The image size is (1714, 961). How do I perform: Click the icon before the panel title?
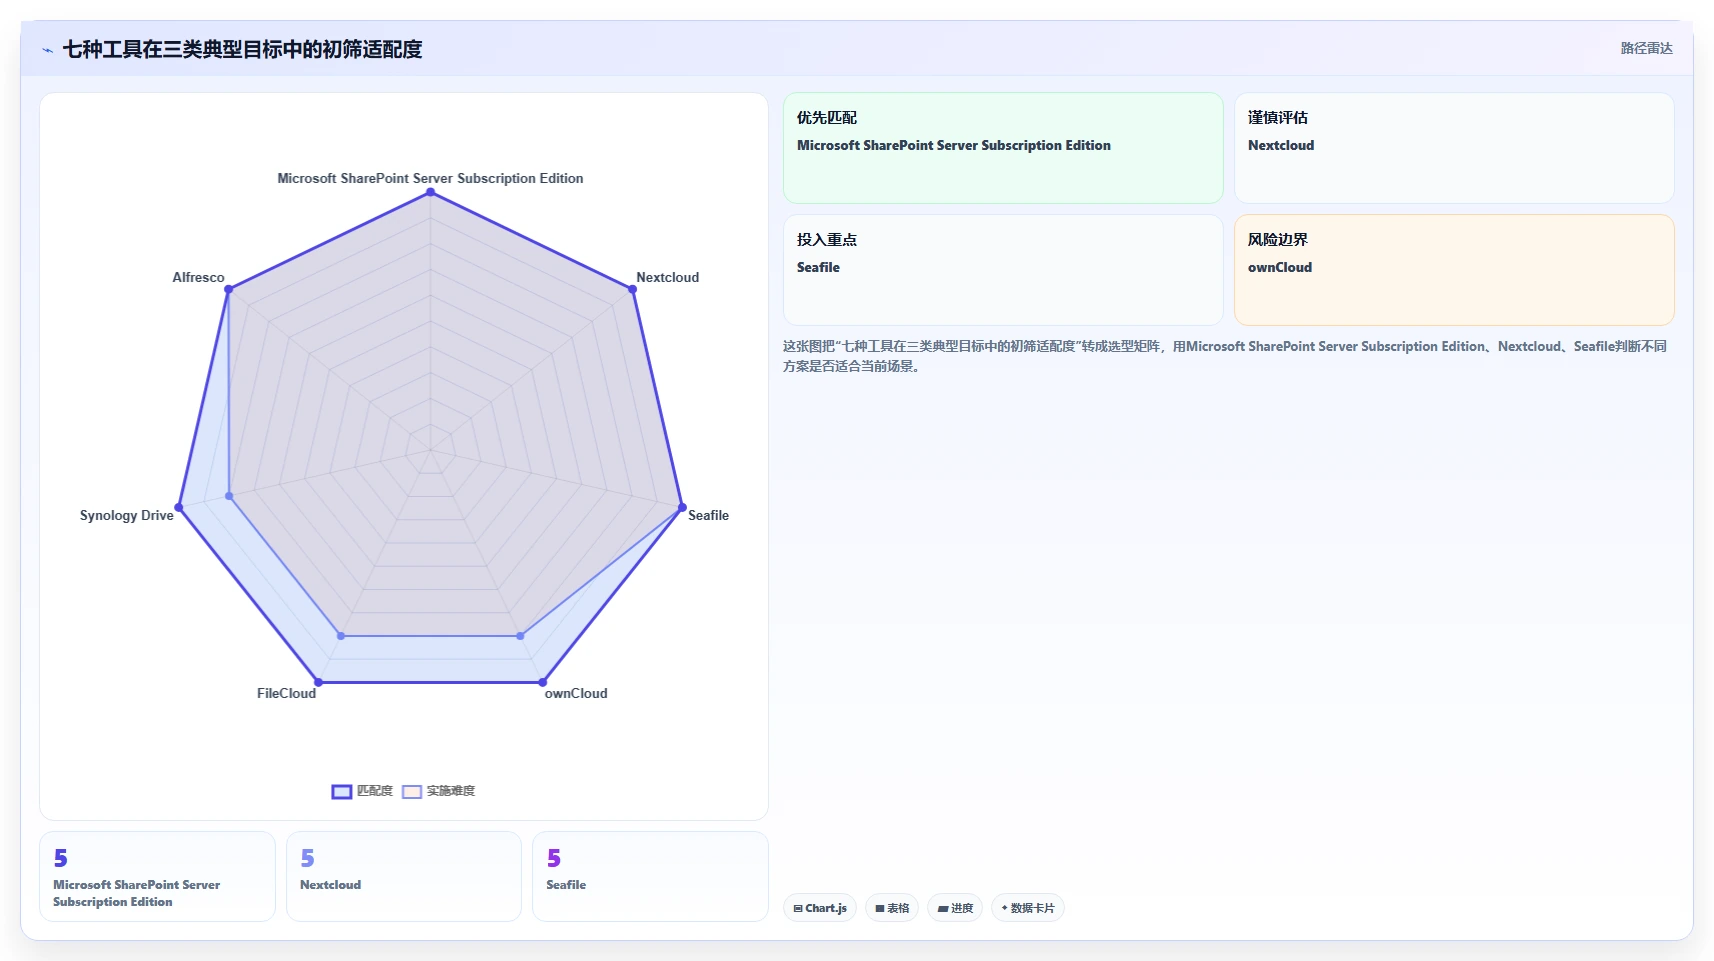coord(47,50)
